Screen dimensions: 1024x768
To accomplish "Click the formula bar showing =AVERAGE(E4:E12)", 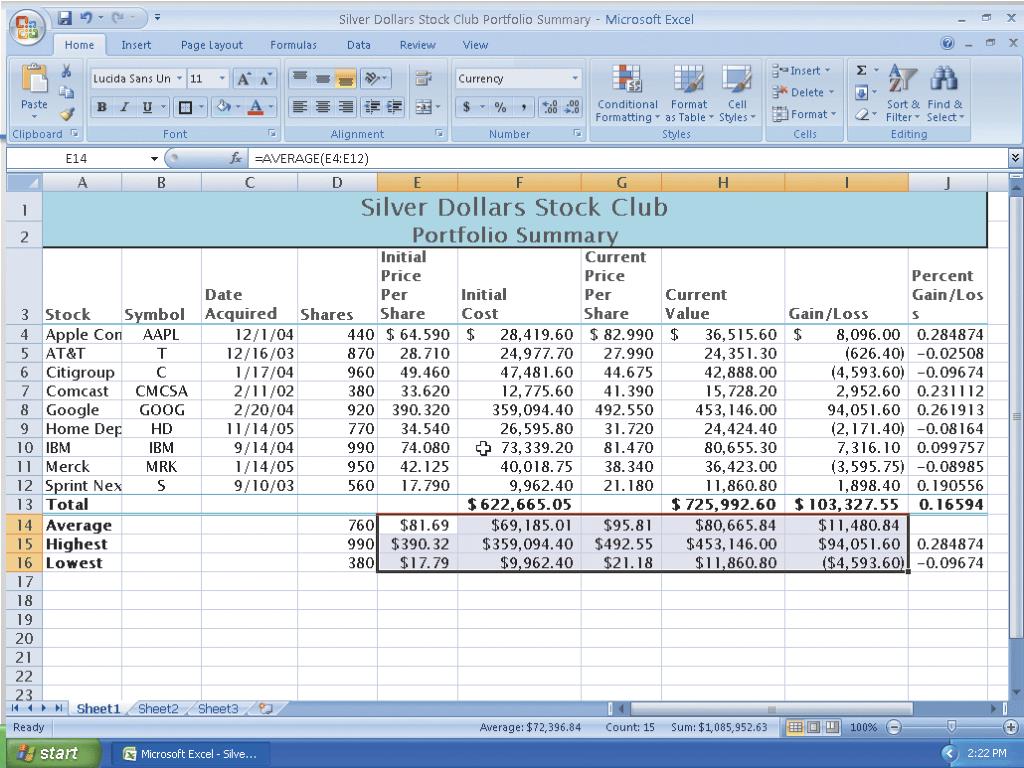I will (x=630, y=159).
